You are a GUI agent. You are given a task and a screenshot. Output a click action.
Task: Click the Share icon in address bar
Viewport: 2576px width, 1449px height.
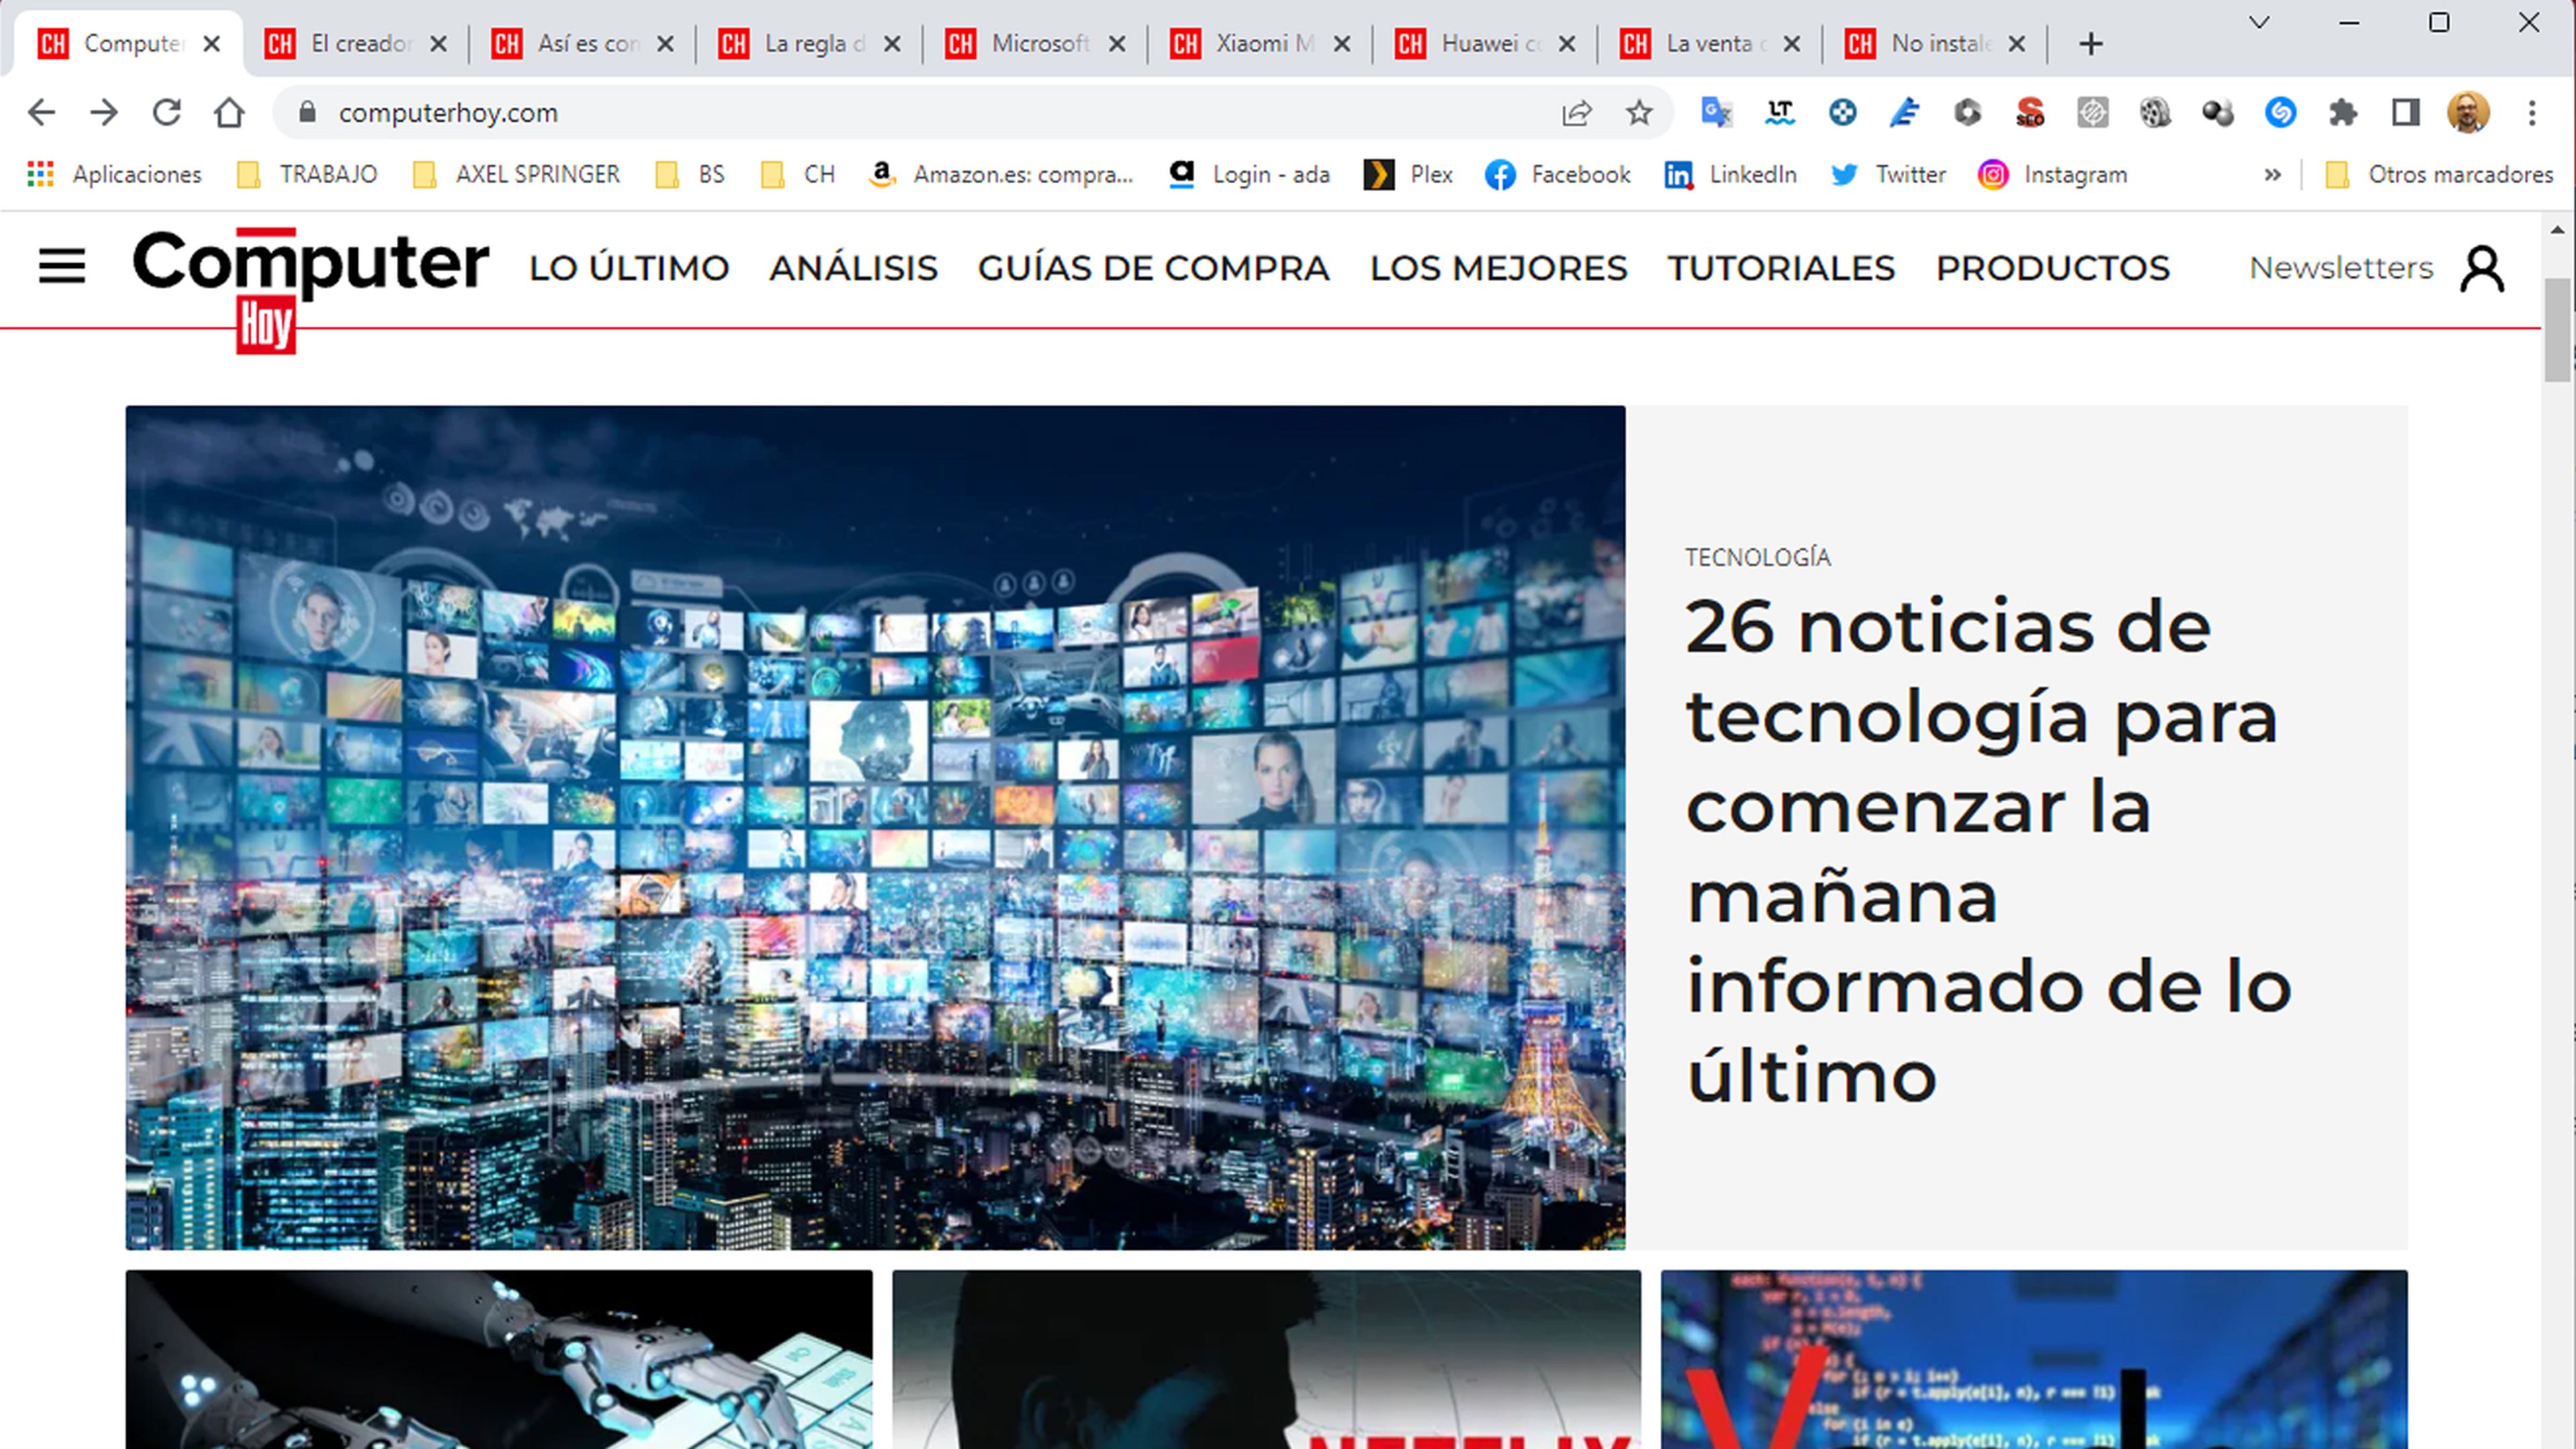point(1574,111)
